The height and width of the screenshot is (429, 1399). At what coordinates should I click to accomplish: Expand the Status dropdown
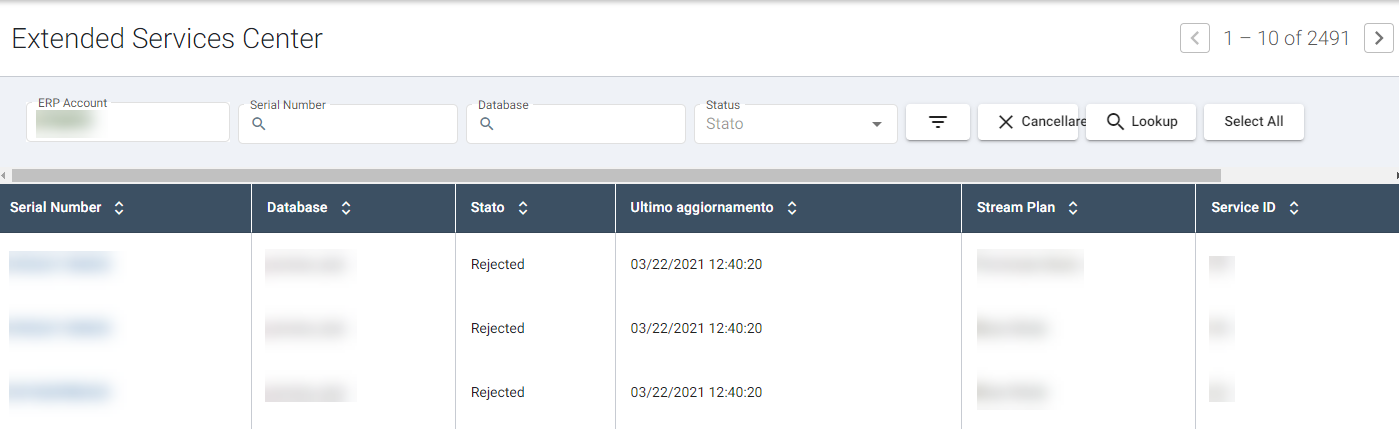pyautogui.click(x=876, y=124)
